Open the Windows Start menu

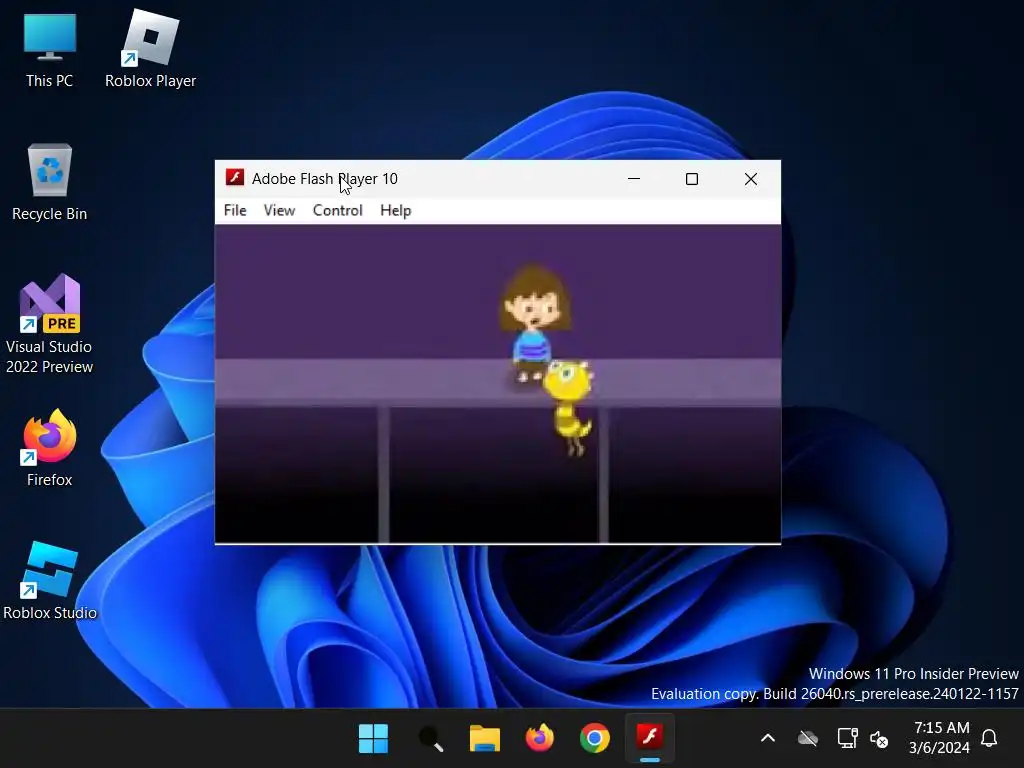374,739
